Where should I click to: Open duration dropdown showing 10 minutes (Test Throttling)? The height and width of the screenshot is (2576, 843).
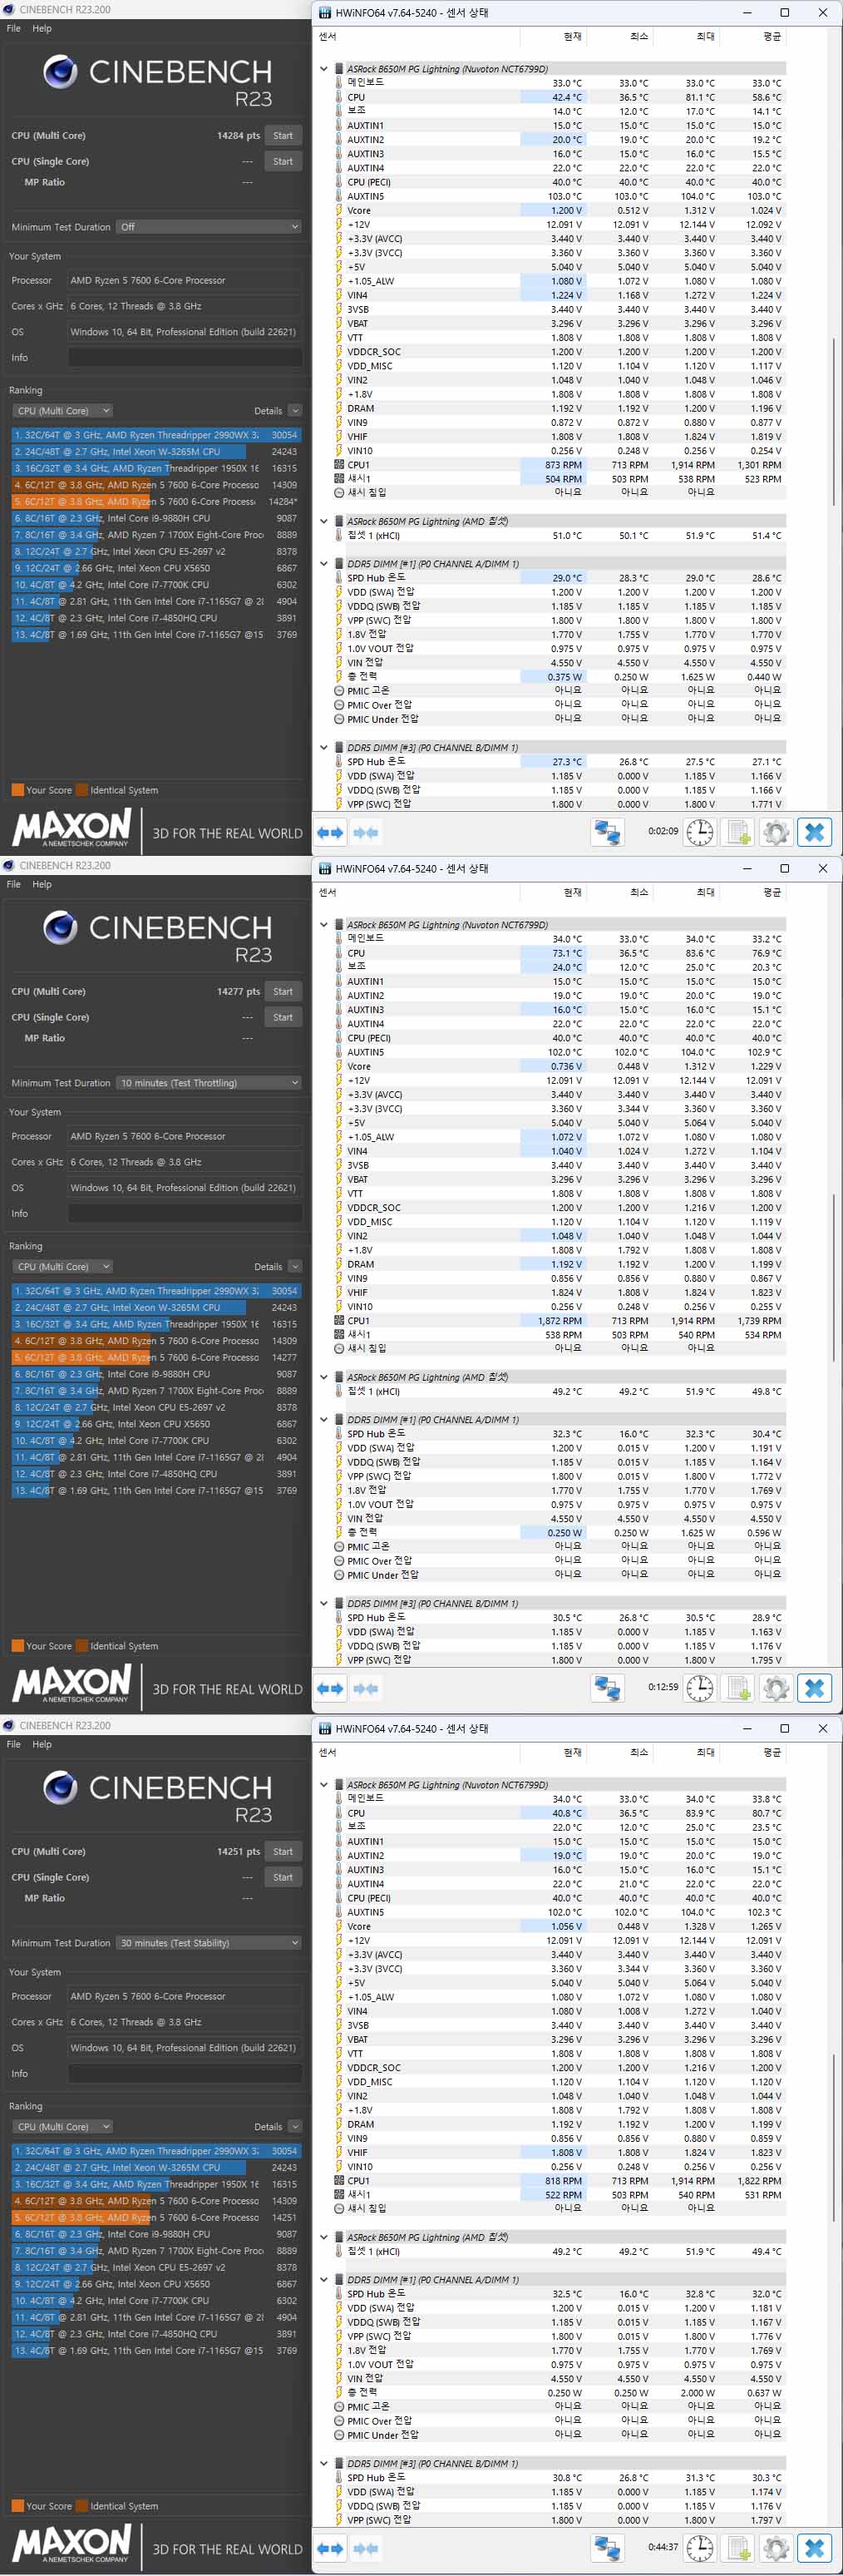(208, 1083)
